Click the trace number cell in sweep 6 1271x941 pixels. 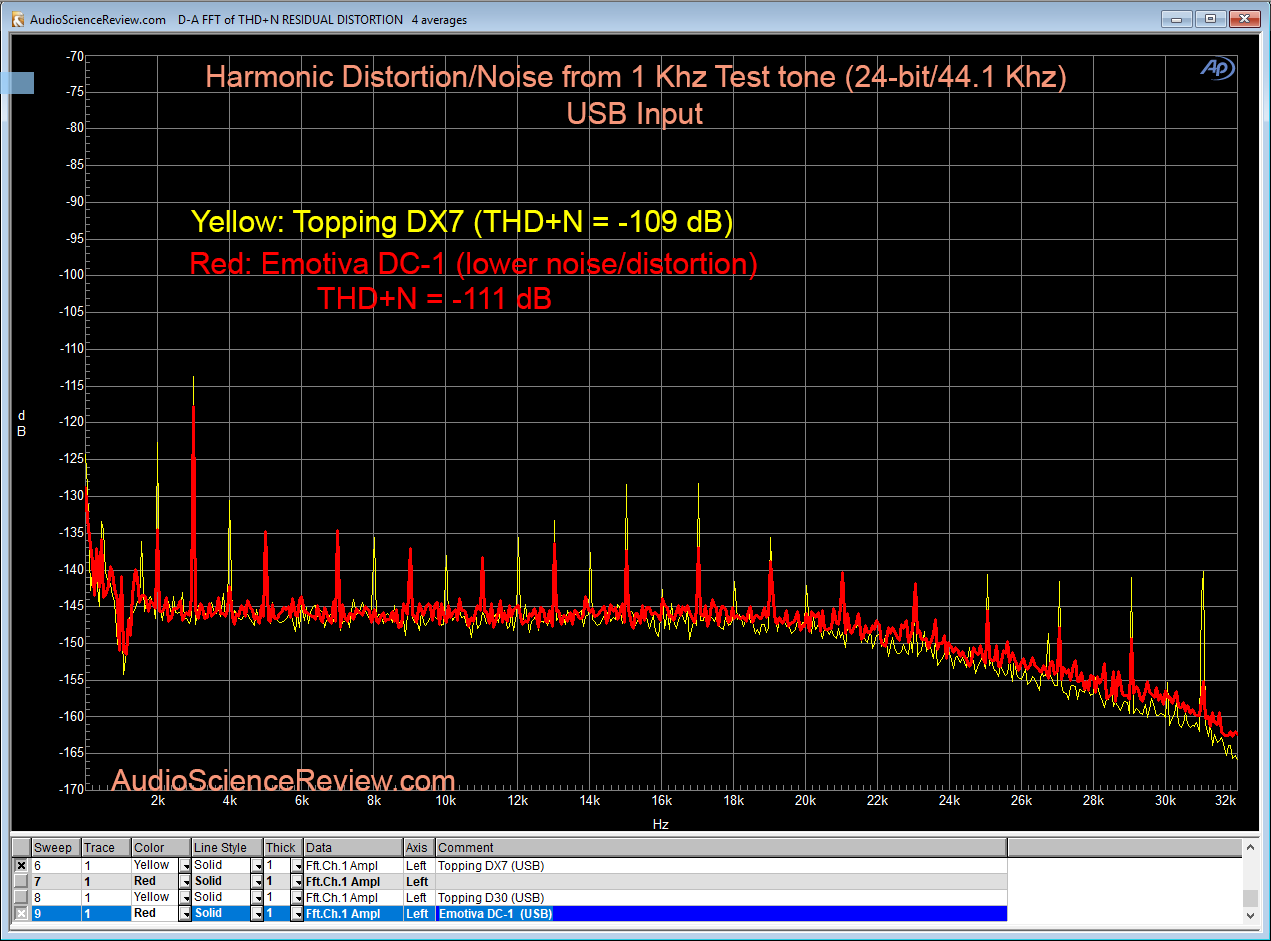point(106,866)
